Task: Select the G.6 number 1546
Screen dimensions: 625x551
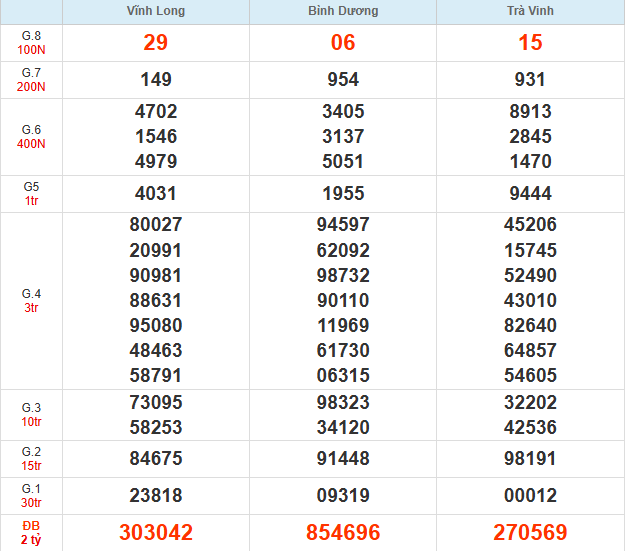Action: [156, 136]
